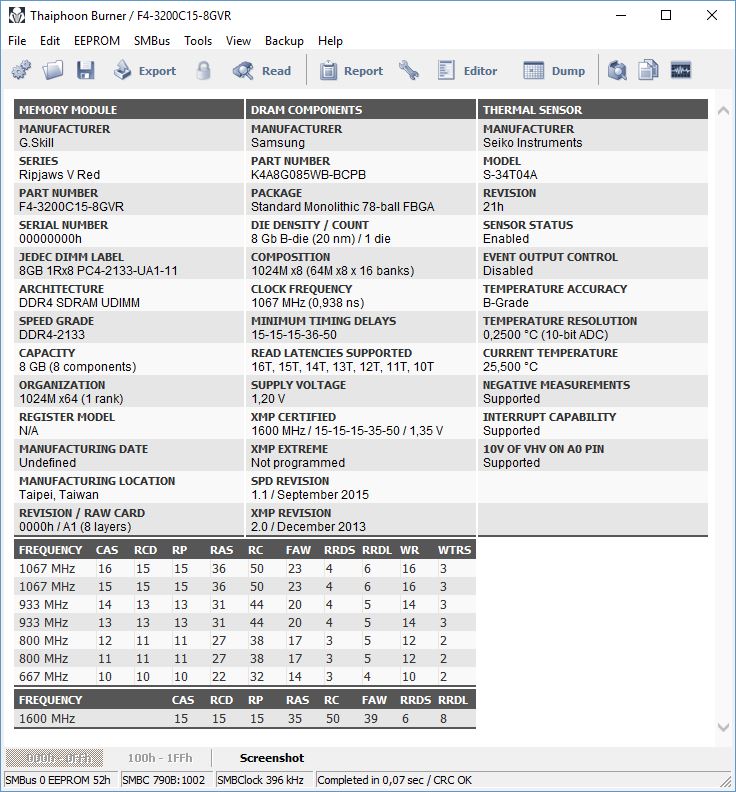Open the SMBus menu
This screenshot has width=736, height=792.
pos(152,41)
